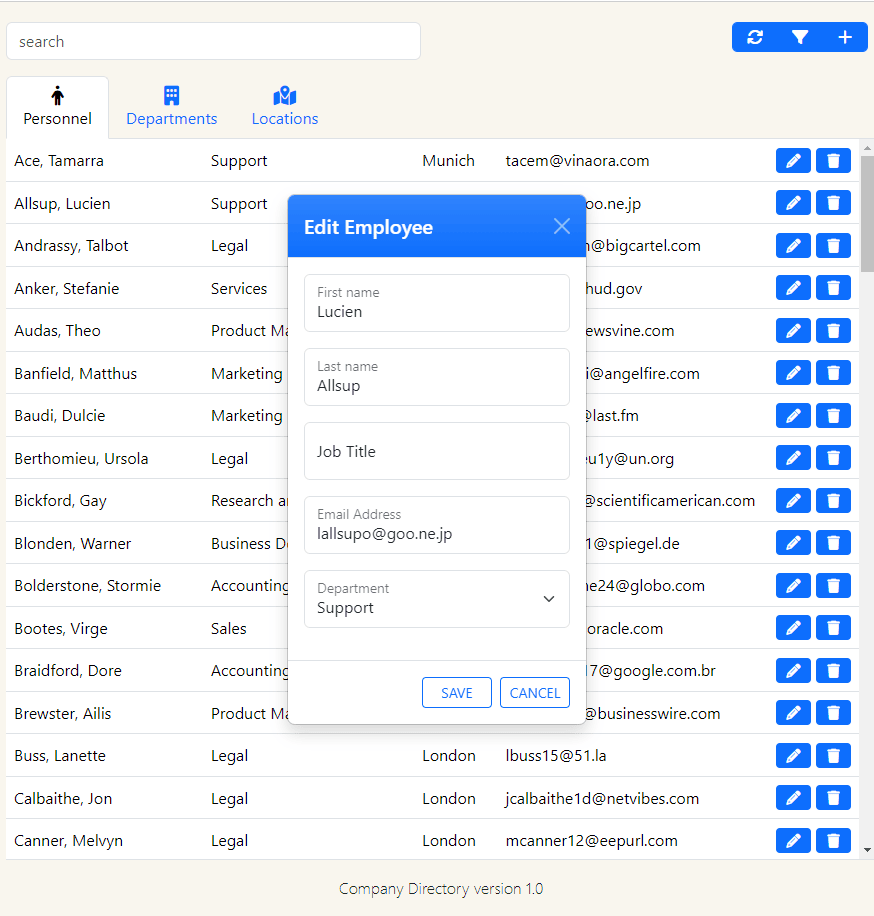
Task: Close the Edit Employee dialog
Action: coord(561,226)
